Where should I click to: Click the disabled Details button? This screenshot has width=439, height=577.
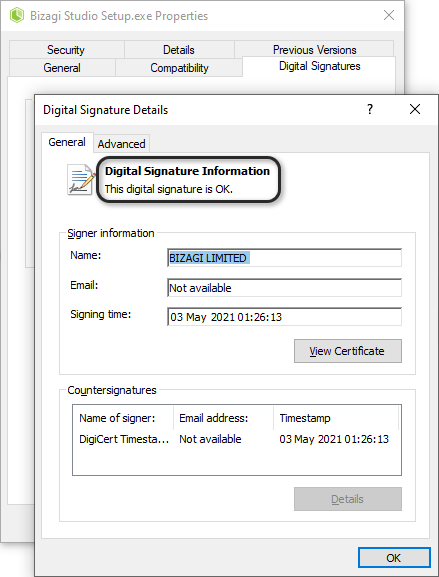point(347,499)
